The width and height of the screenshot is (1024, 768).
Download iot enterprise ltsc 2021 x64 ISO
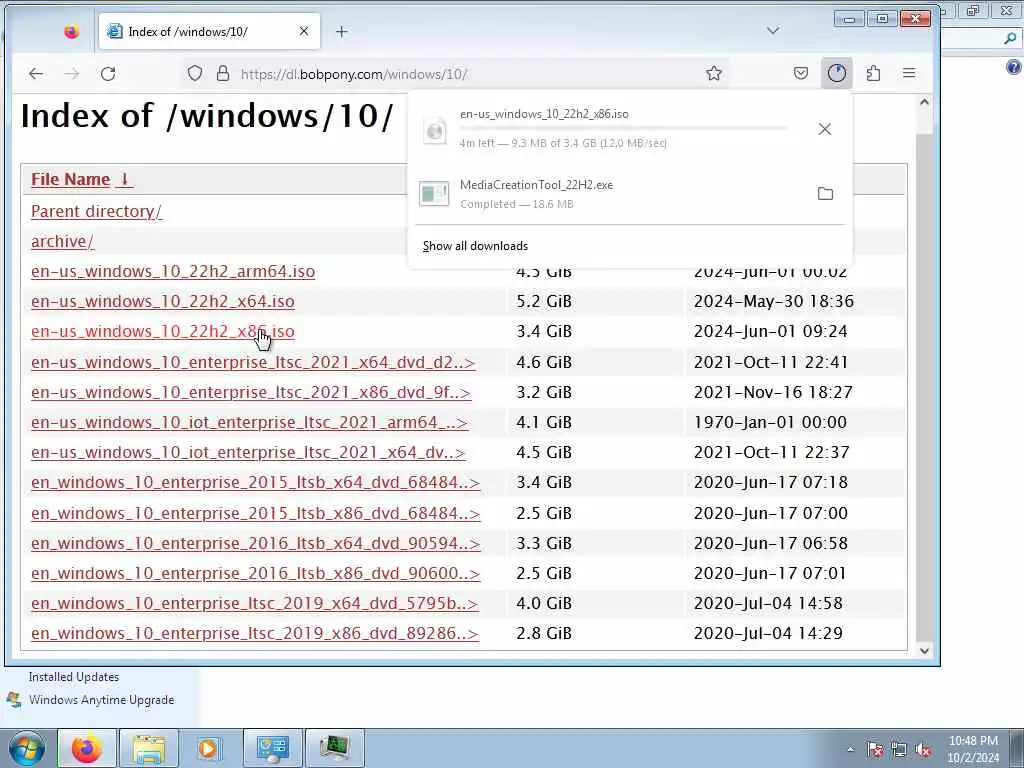(x=248, y=453)
